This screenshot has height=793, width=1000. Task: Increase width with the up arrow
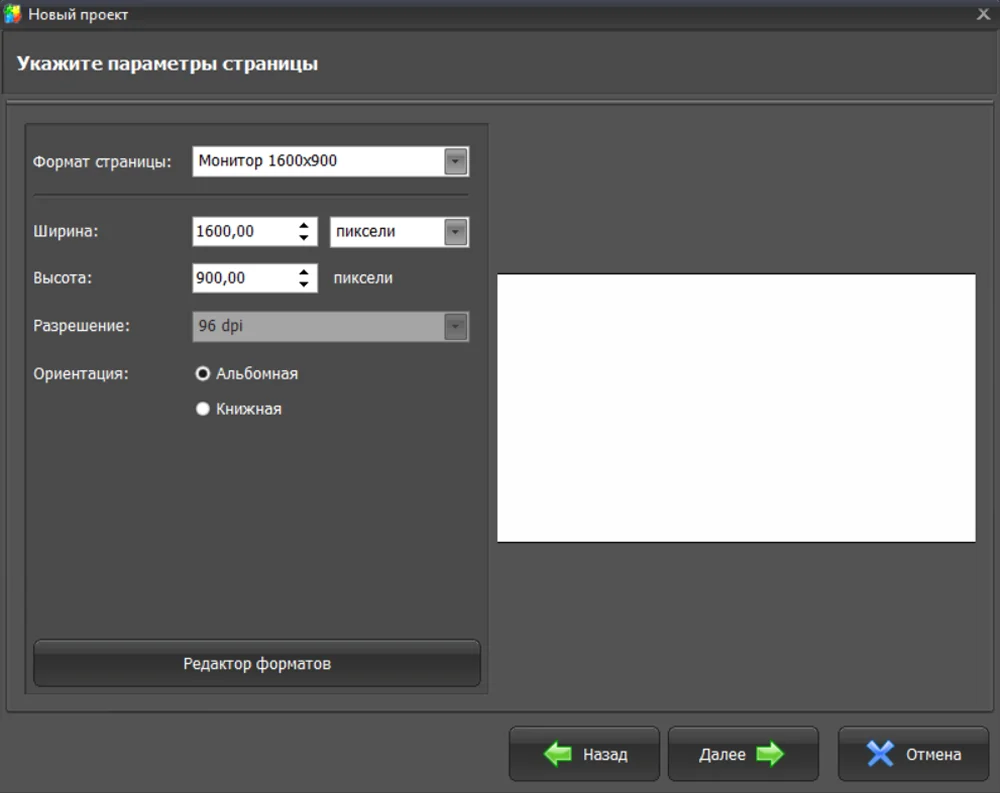(x=304, y=225)
